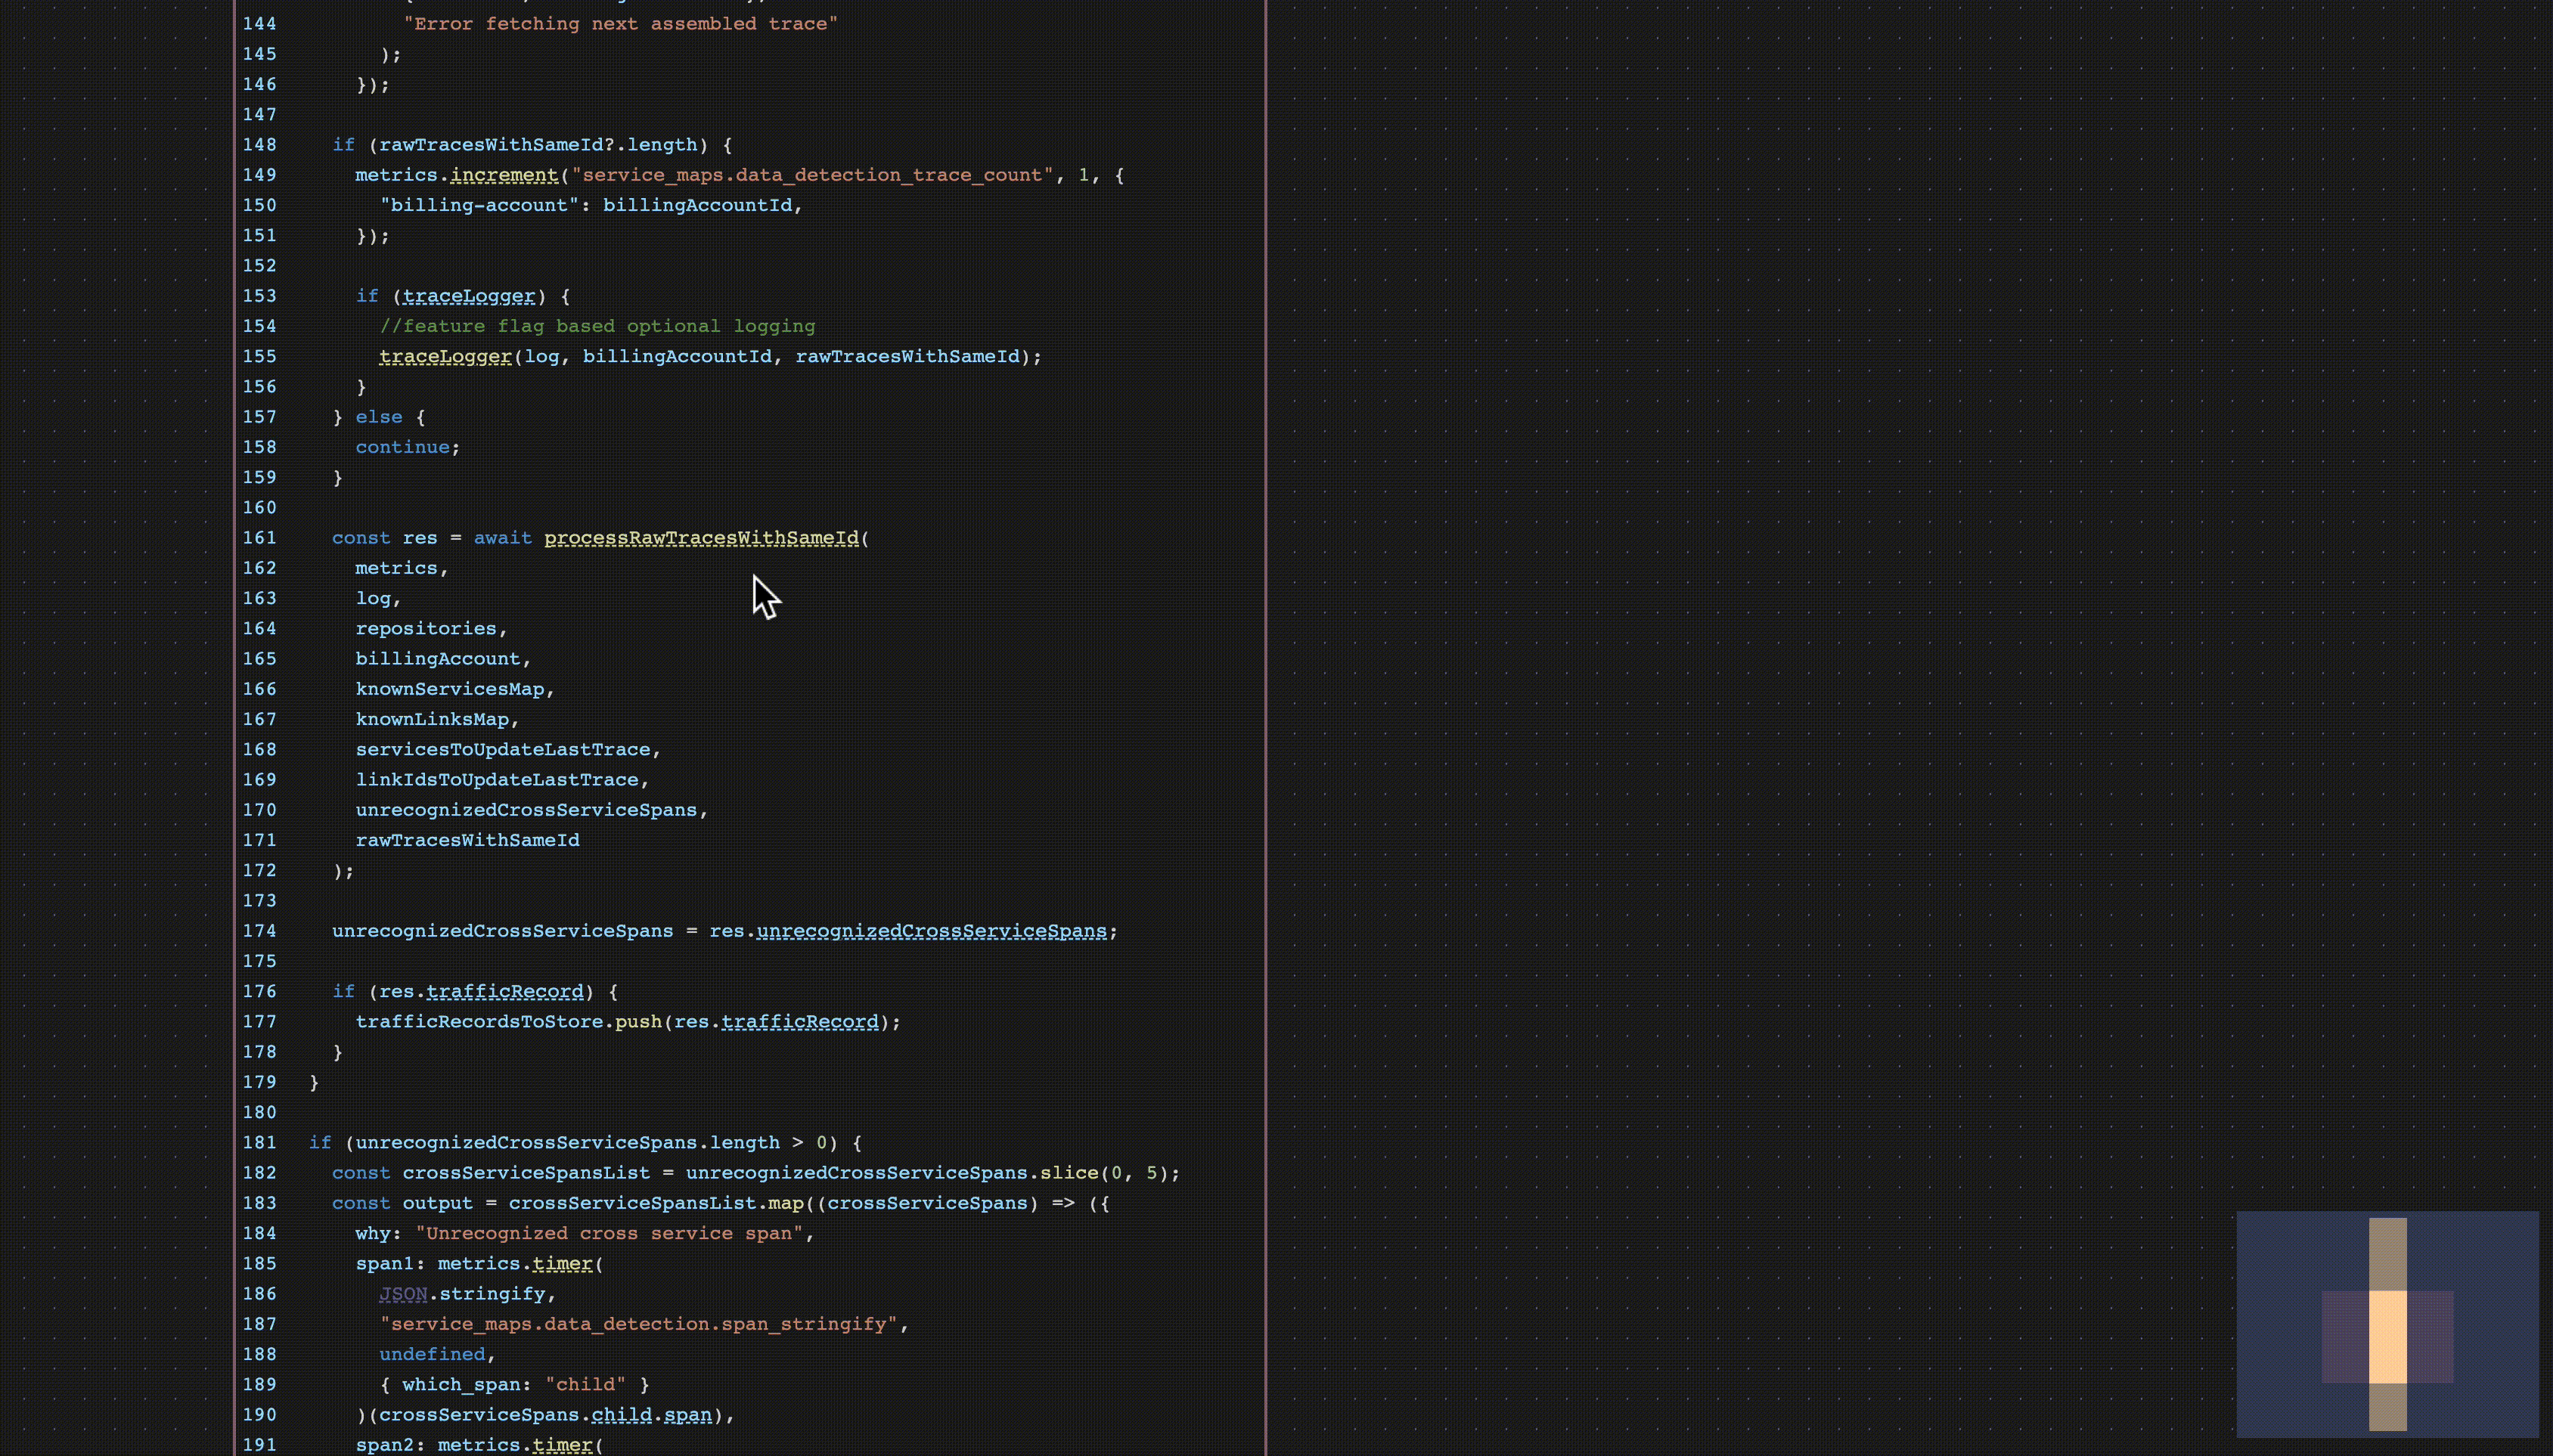Viewport: 2553px width, 1456px height.
Task: Click the "Error fetching next assembled trace" string
Action: click(620, 23)
